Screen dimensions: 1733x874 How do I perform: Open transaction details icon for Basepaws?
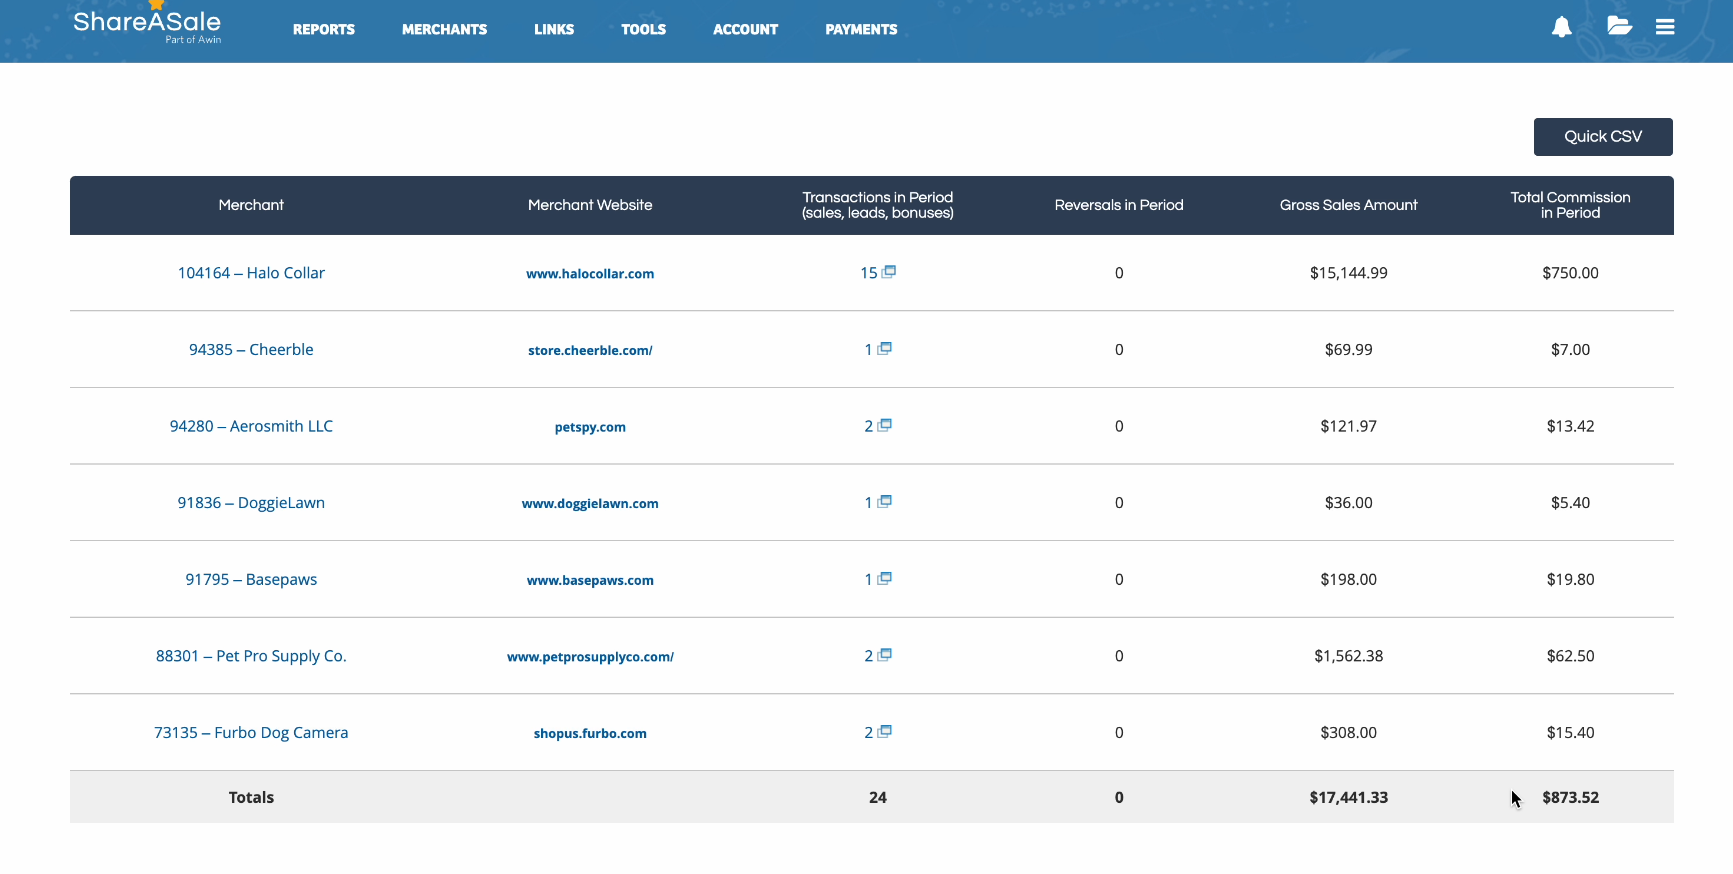[885, 578]
